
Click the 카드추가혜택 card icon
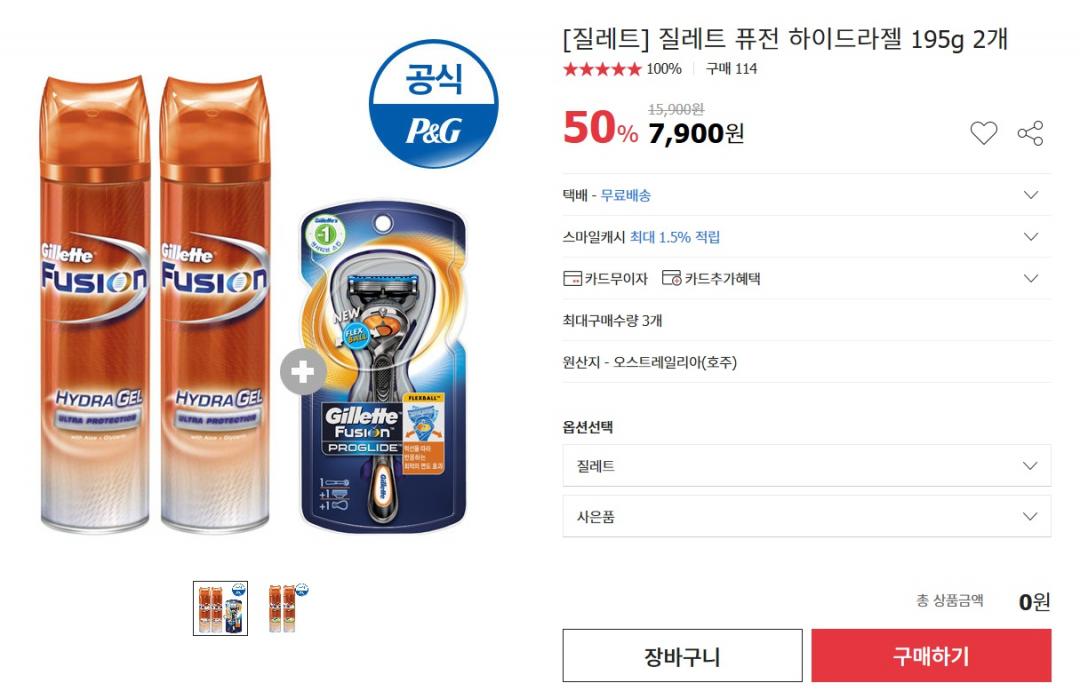(x=672, y=278)
